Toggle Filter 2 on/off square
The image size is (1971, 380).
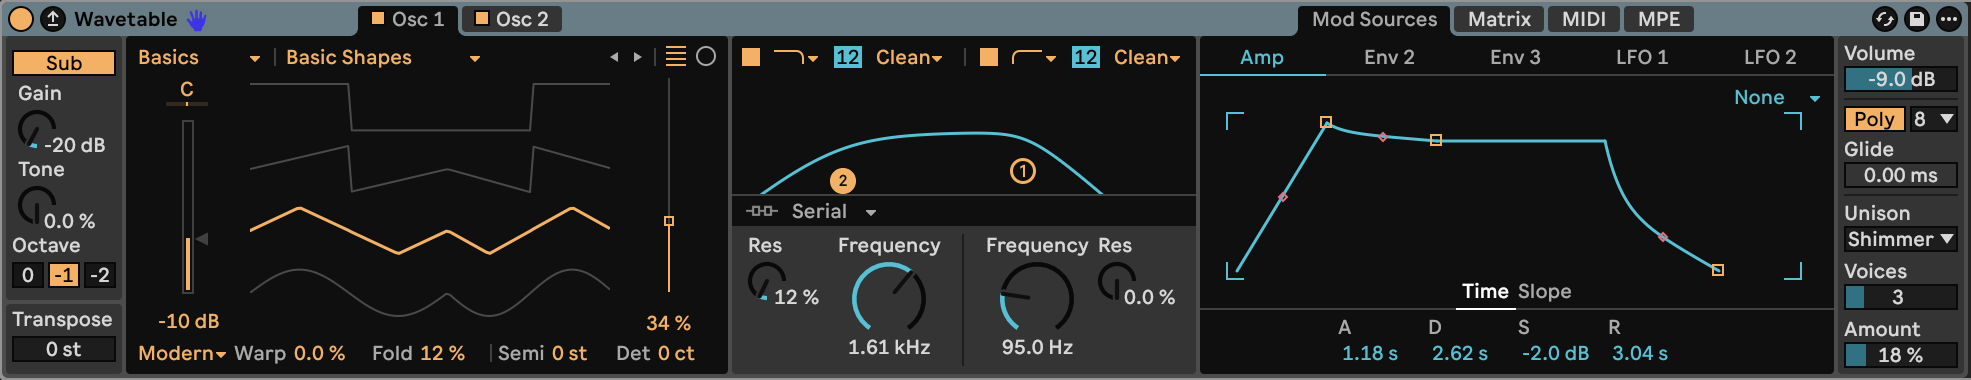[989, 57]
